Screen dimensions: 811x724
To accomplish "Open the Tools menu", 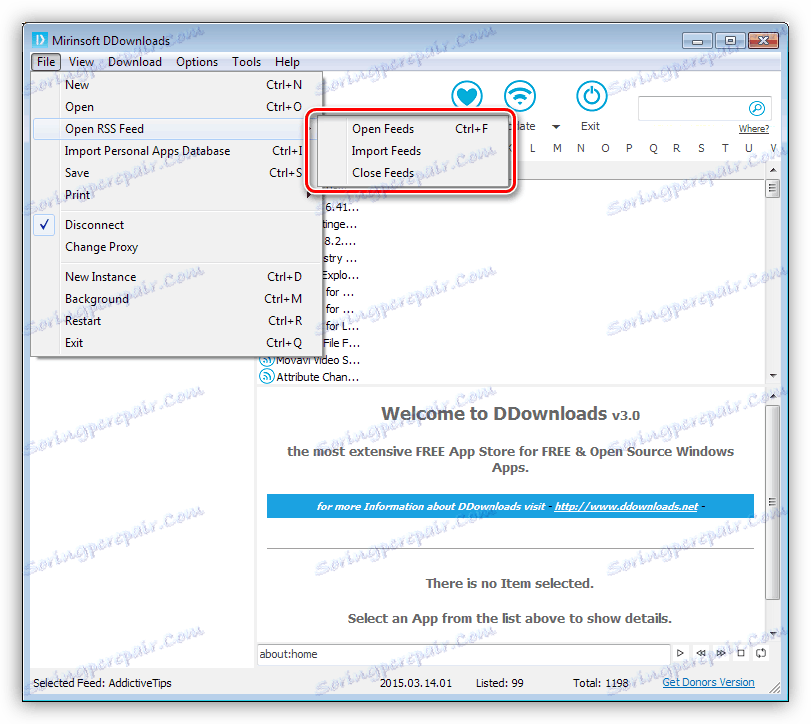I will pyautogui.click(x=246, y=62).
